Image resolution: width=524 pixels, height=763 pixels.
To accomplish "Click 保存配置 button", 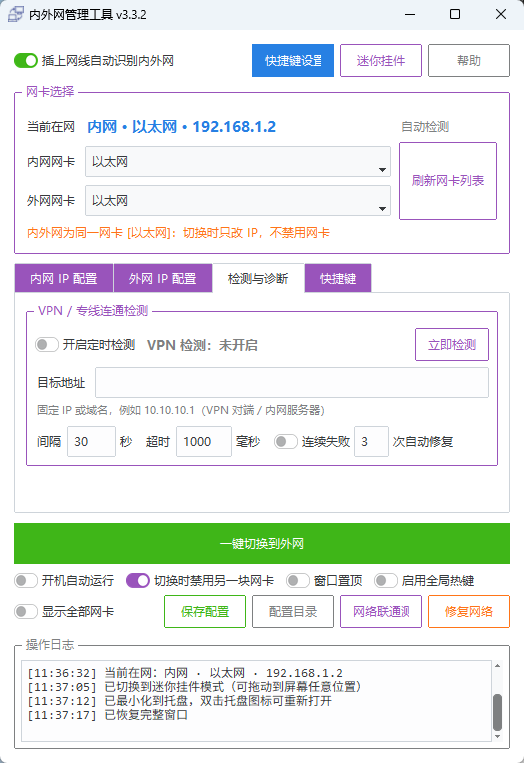I will [205, 612].
